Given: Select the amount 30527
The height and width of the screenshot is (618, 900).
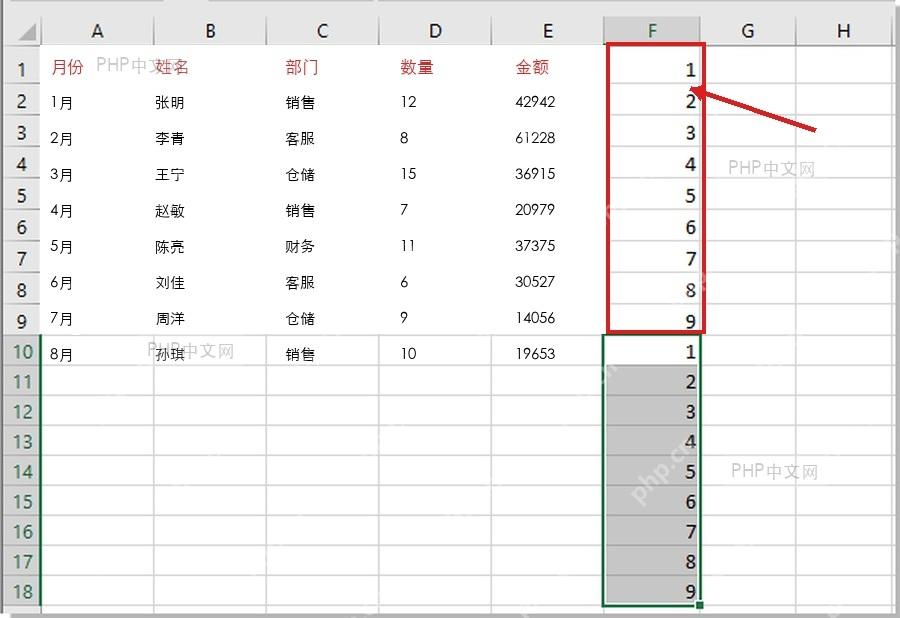Looking at the screenshot, I should click(x=535, y=282).
